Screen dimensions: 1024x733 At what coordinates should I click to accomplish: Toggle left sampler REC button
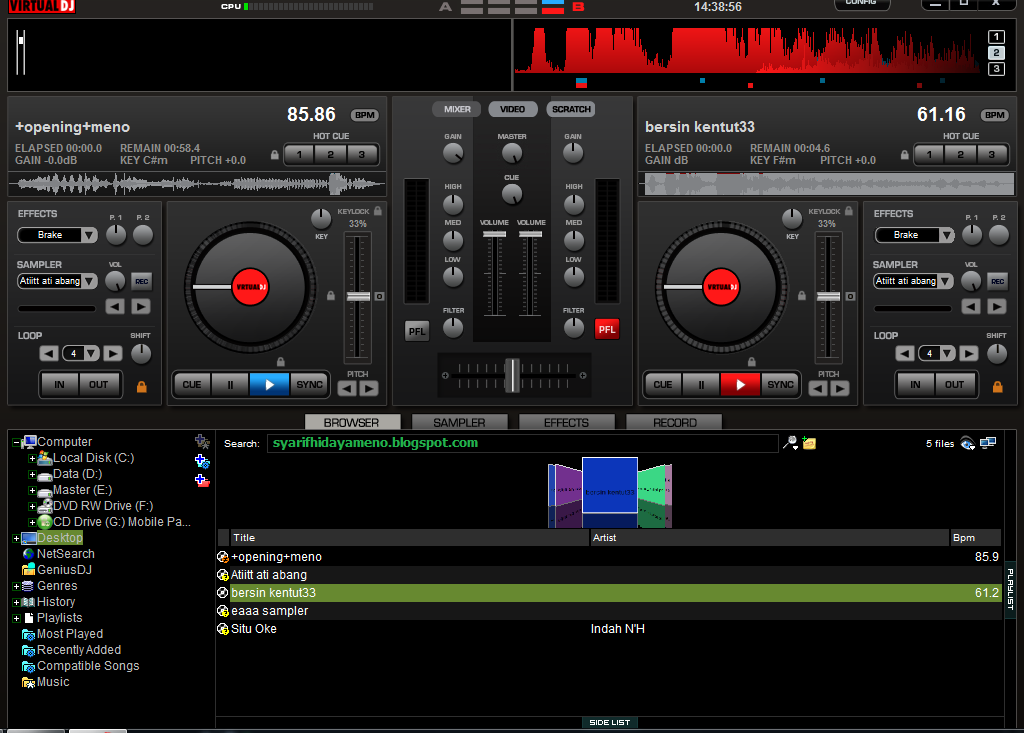[141, 282]
